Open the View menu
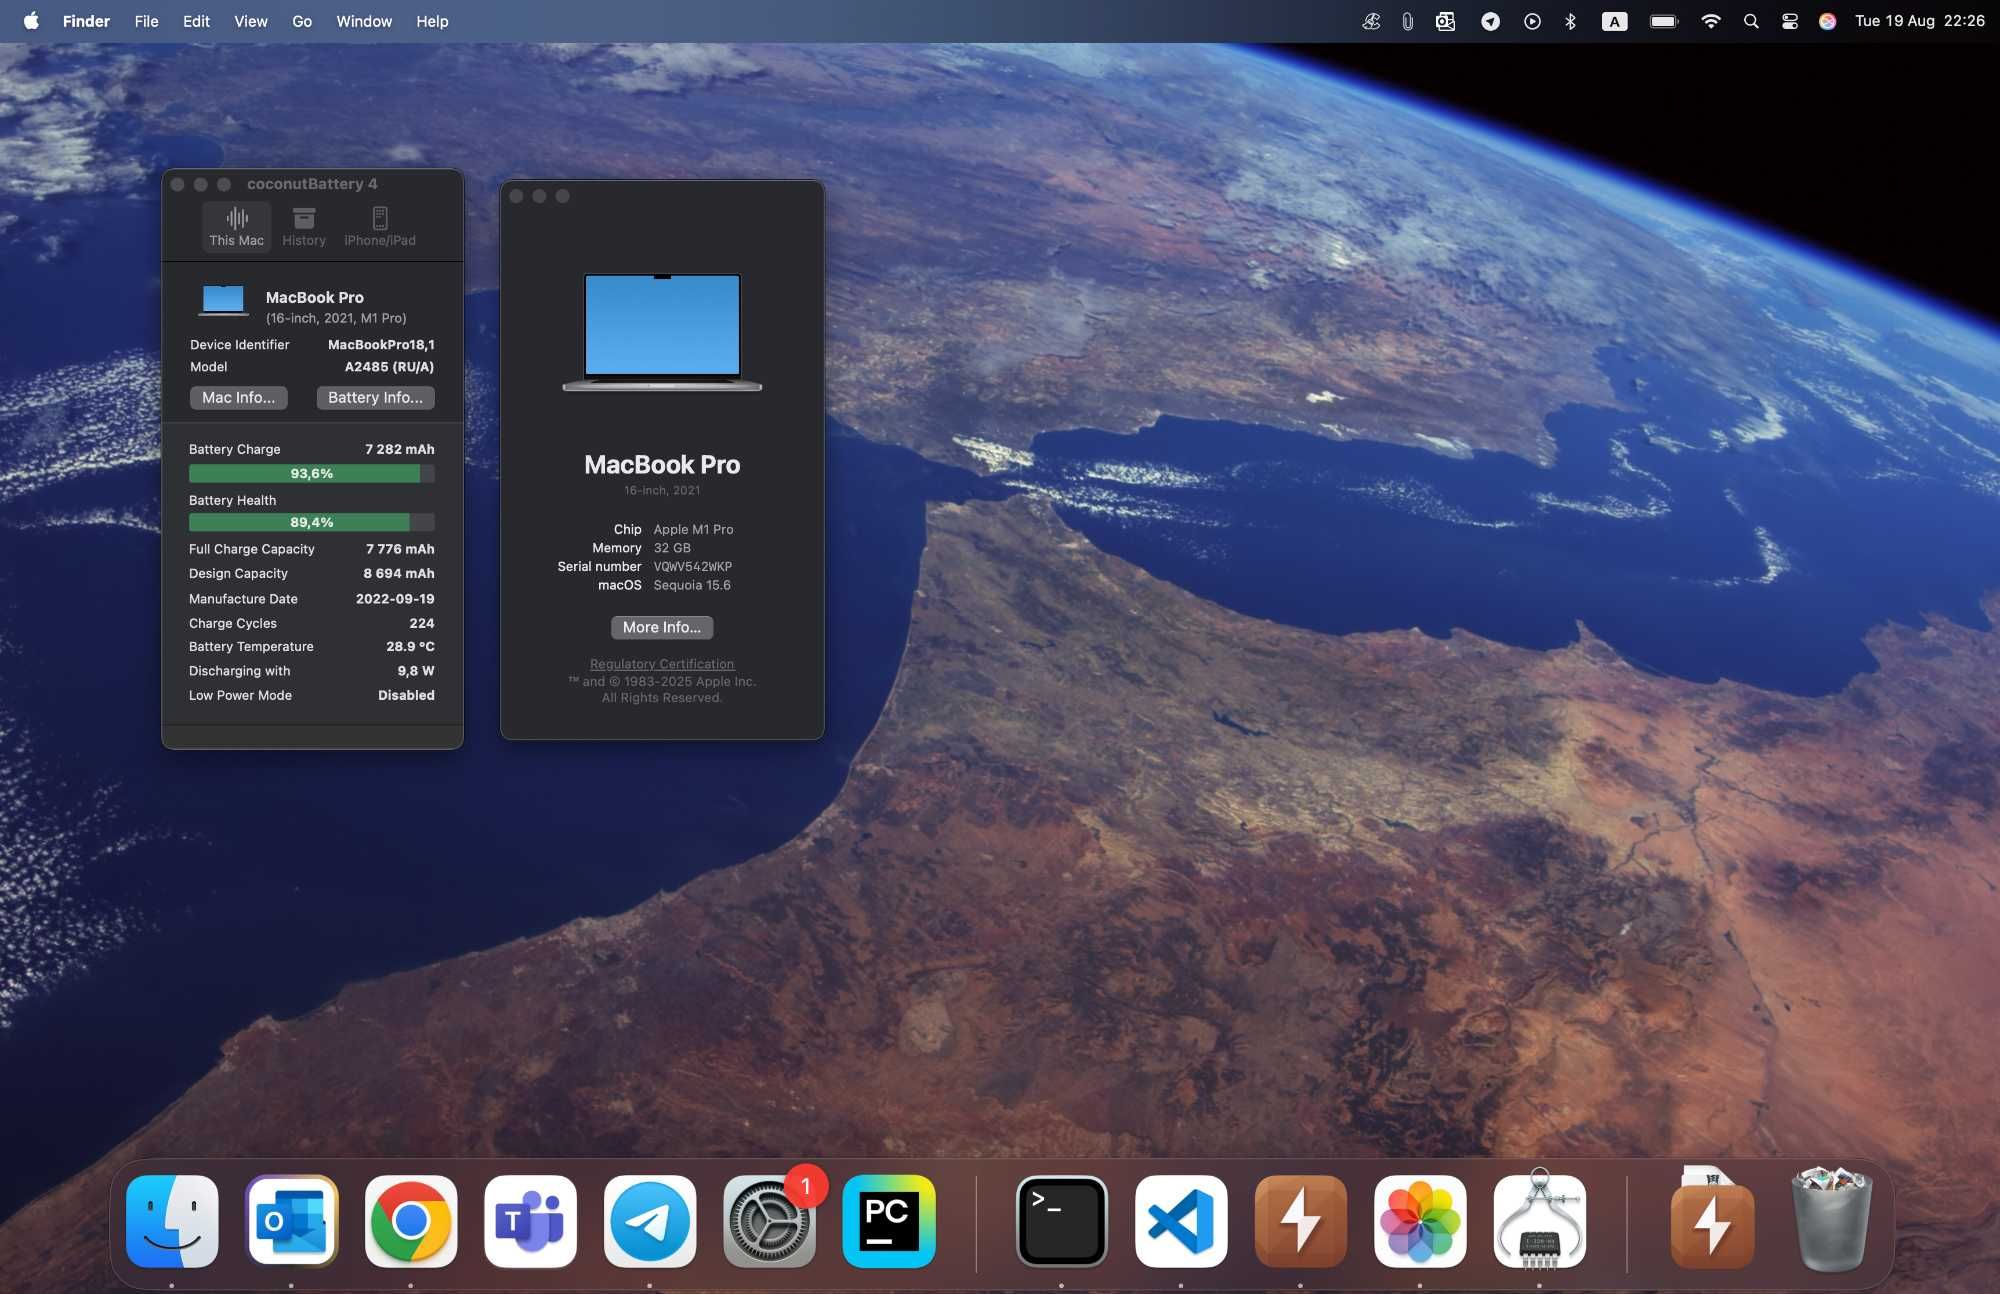This screenshot has height=1294, width=2000. [x=251, y=21]
